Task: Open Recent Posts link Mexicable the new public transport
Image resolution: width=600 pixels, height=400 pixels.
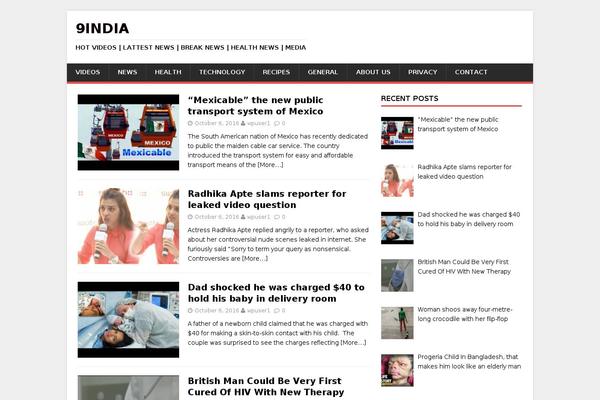Action: (x=458, y=124)
